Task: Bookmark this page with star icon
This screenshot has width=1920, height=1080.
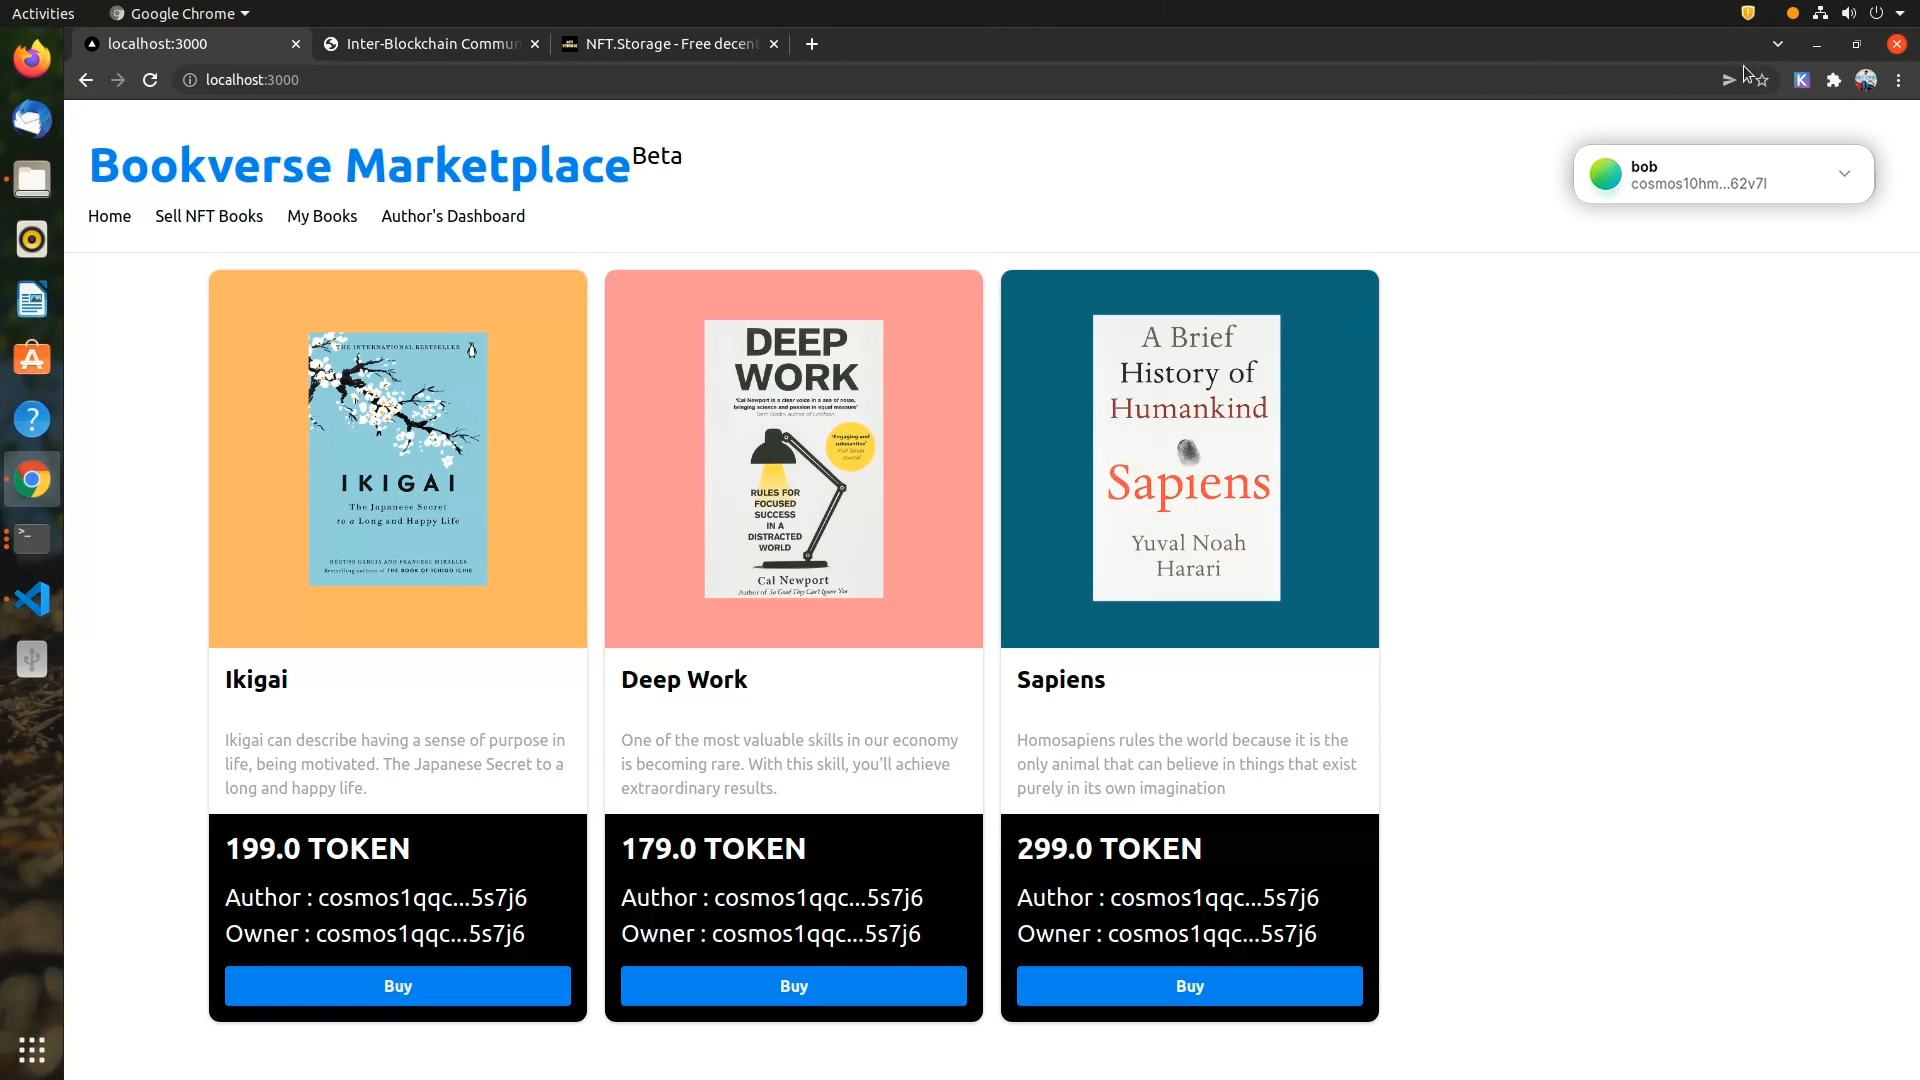Action: pos(1762,80)
